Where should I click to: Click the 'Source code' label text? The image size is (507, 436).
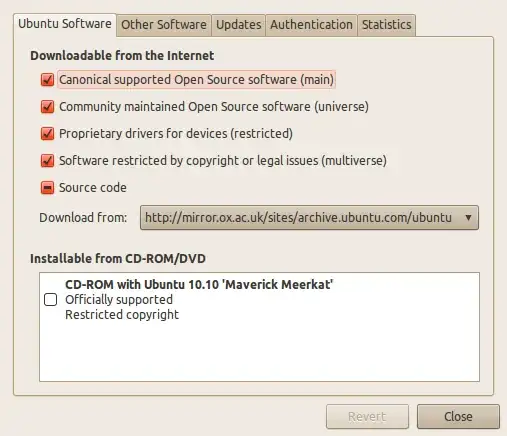click(x=93, y=188)
